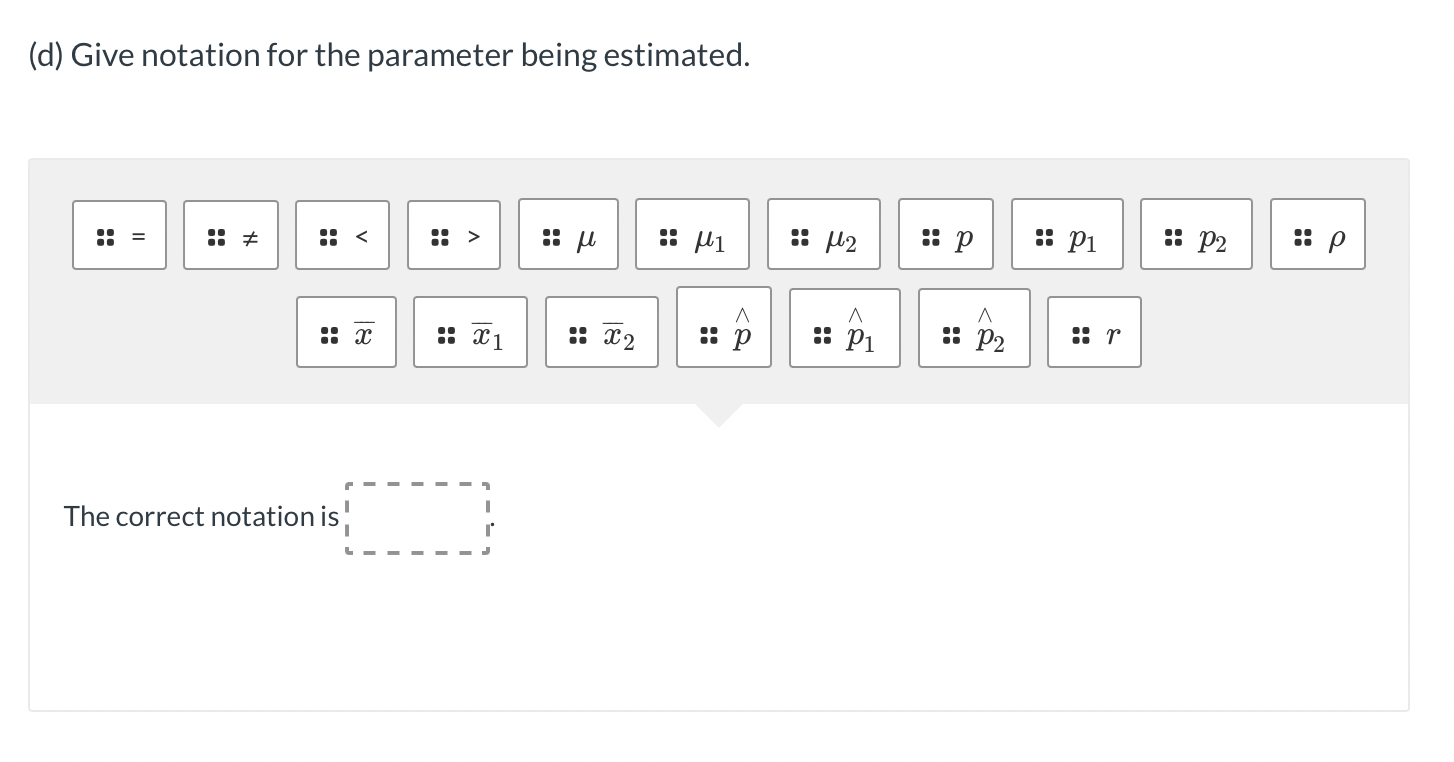
Task: Choose the r sample correlation tile
Action: point(1094,331)
